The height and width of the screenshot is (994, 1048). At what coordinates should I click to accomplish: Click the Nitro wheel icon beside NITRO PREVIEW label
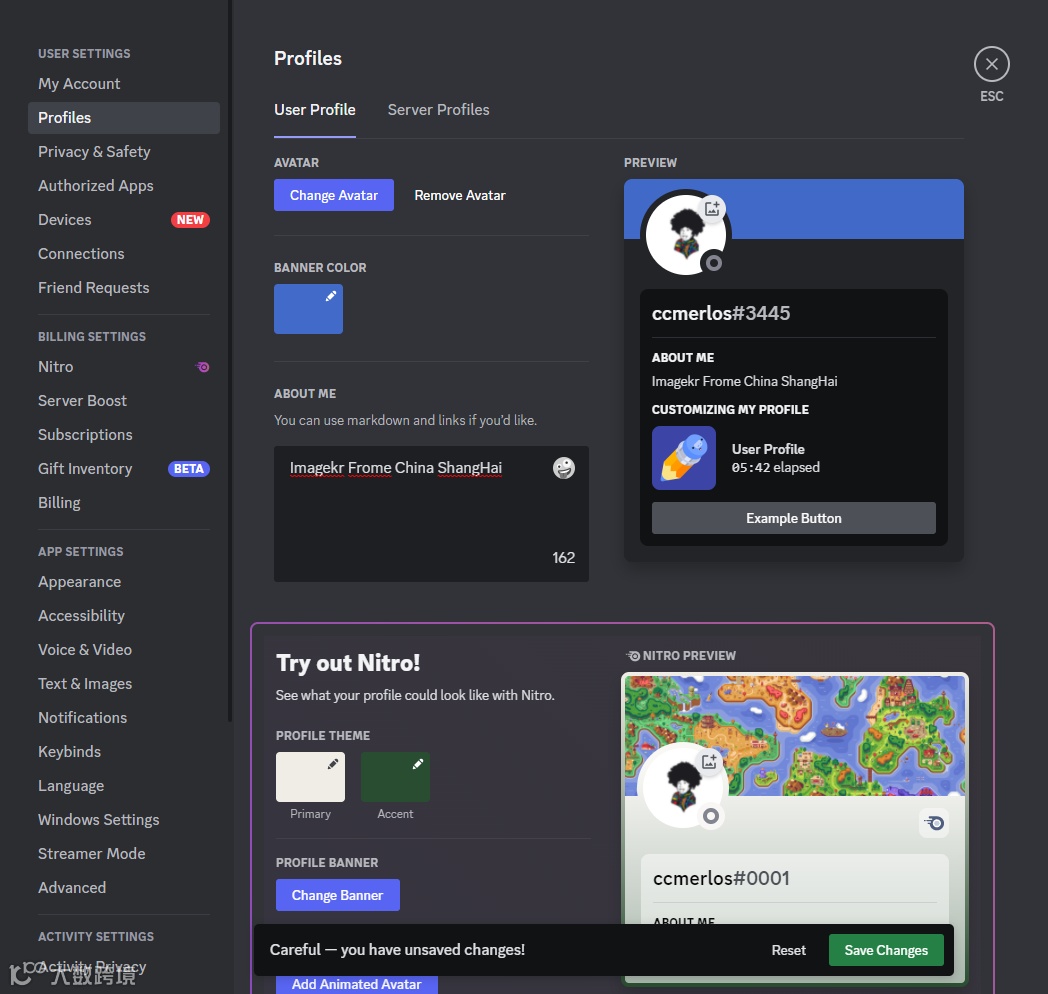click(632, 656)
